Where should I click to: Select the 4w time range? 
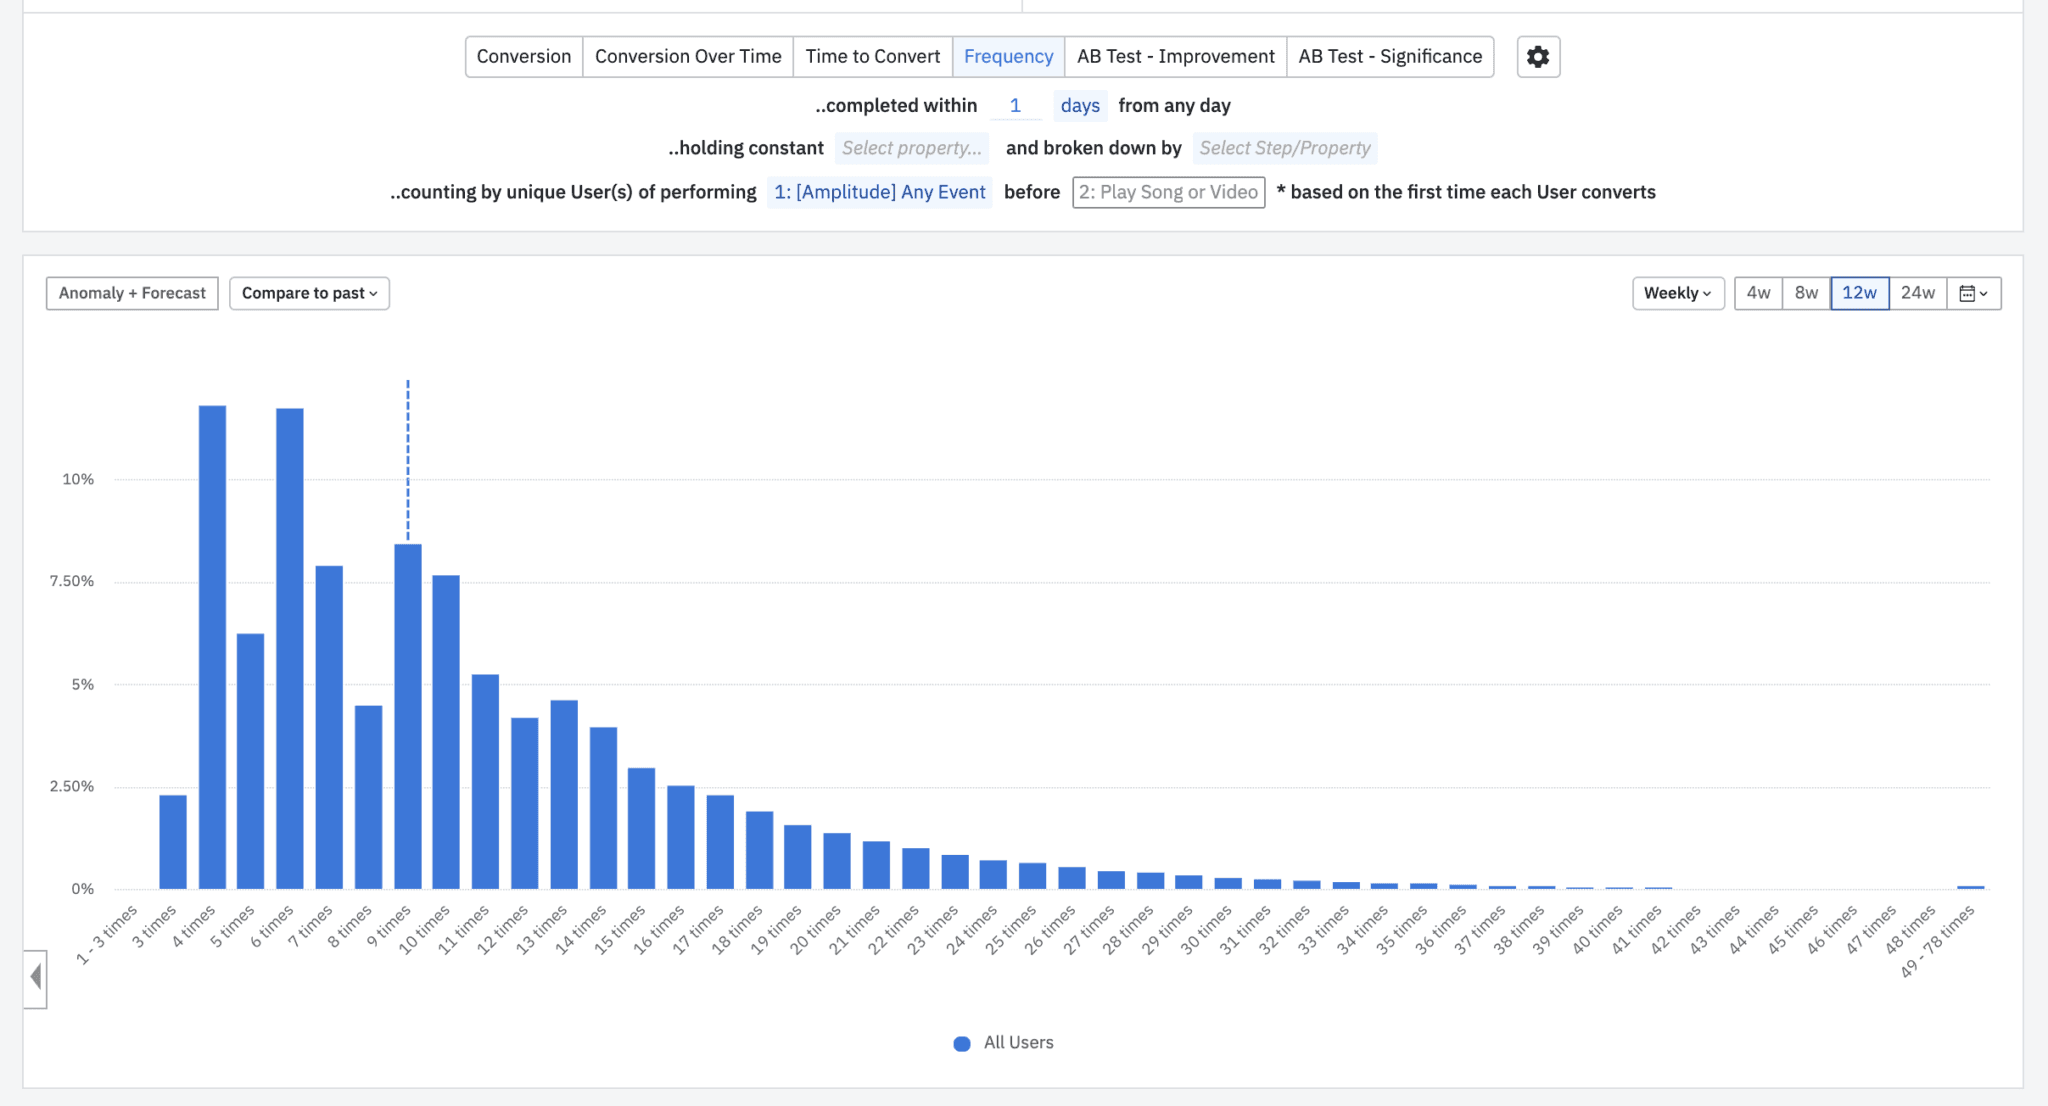point(1757,293)
